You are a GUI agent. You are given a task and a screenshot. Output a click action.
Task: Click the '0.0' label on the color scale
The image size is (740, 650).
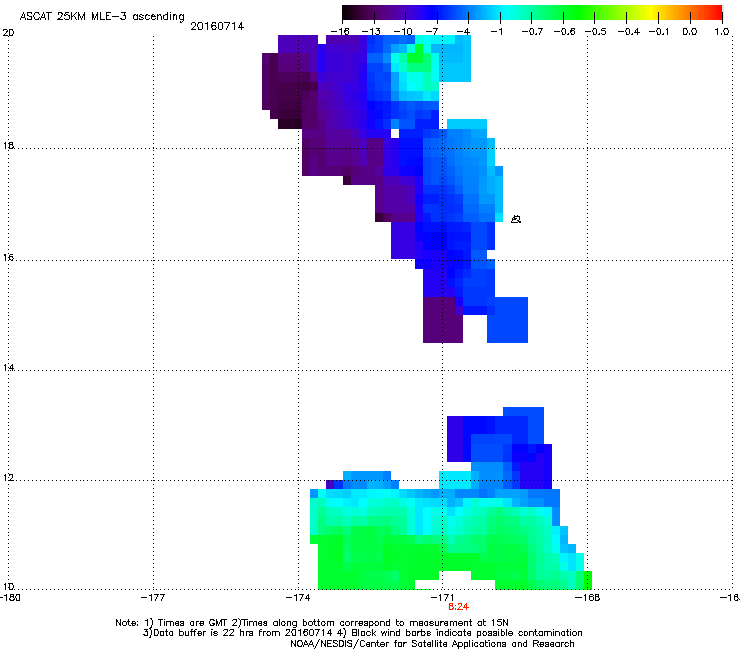(x=690, y=32)
